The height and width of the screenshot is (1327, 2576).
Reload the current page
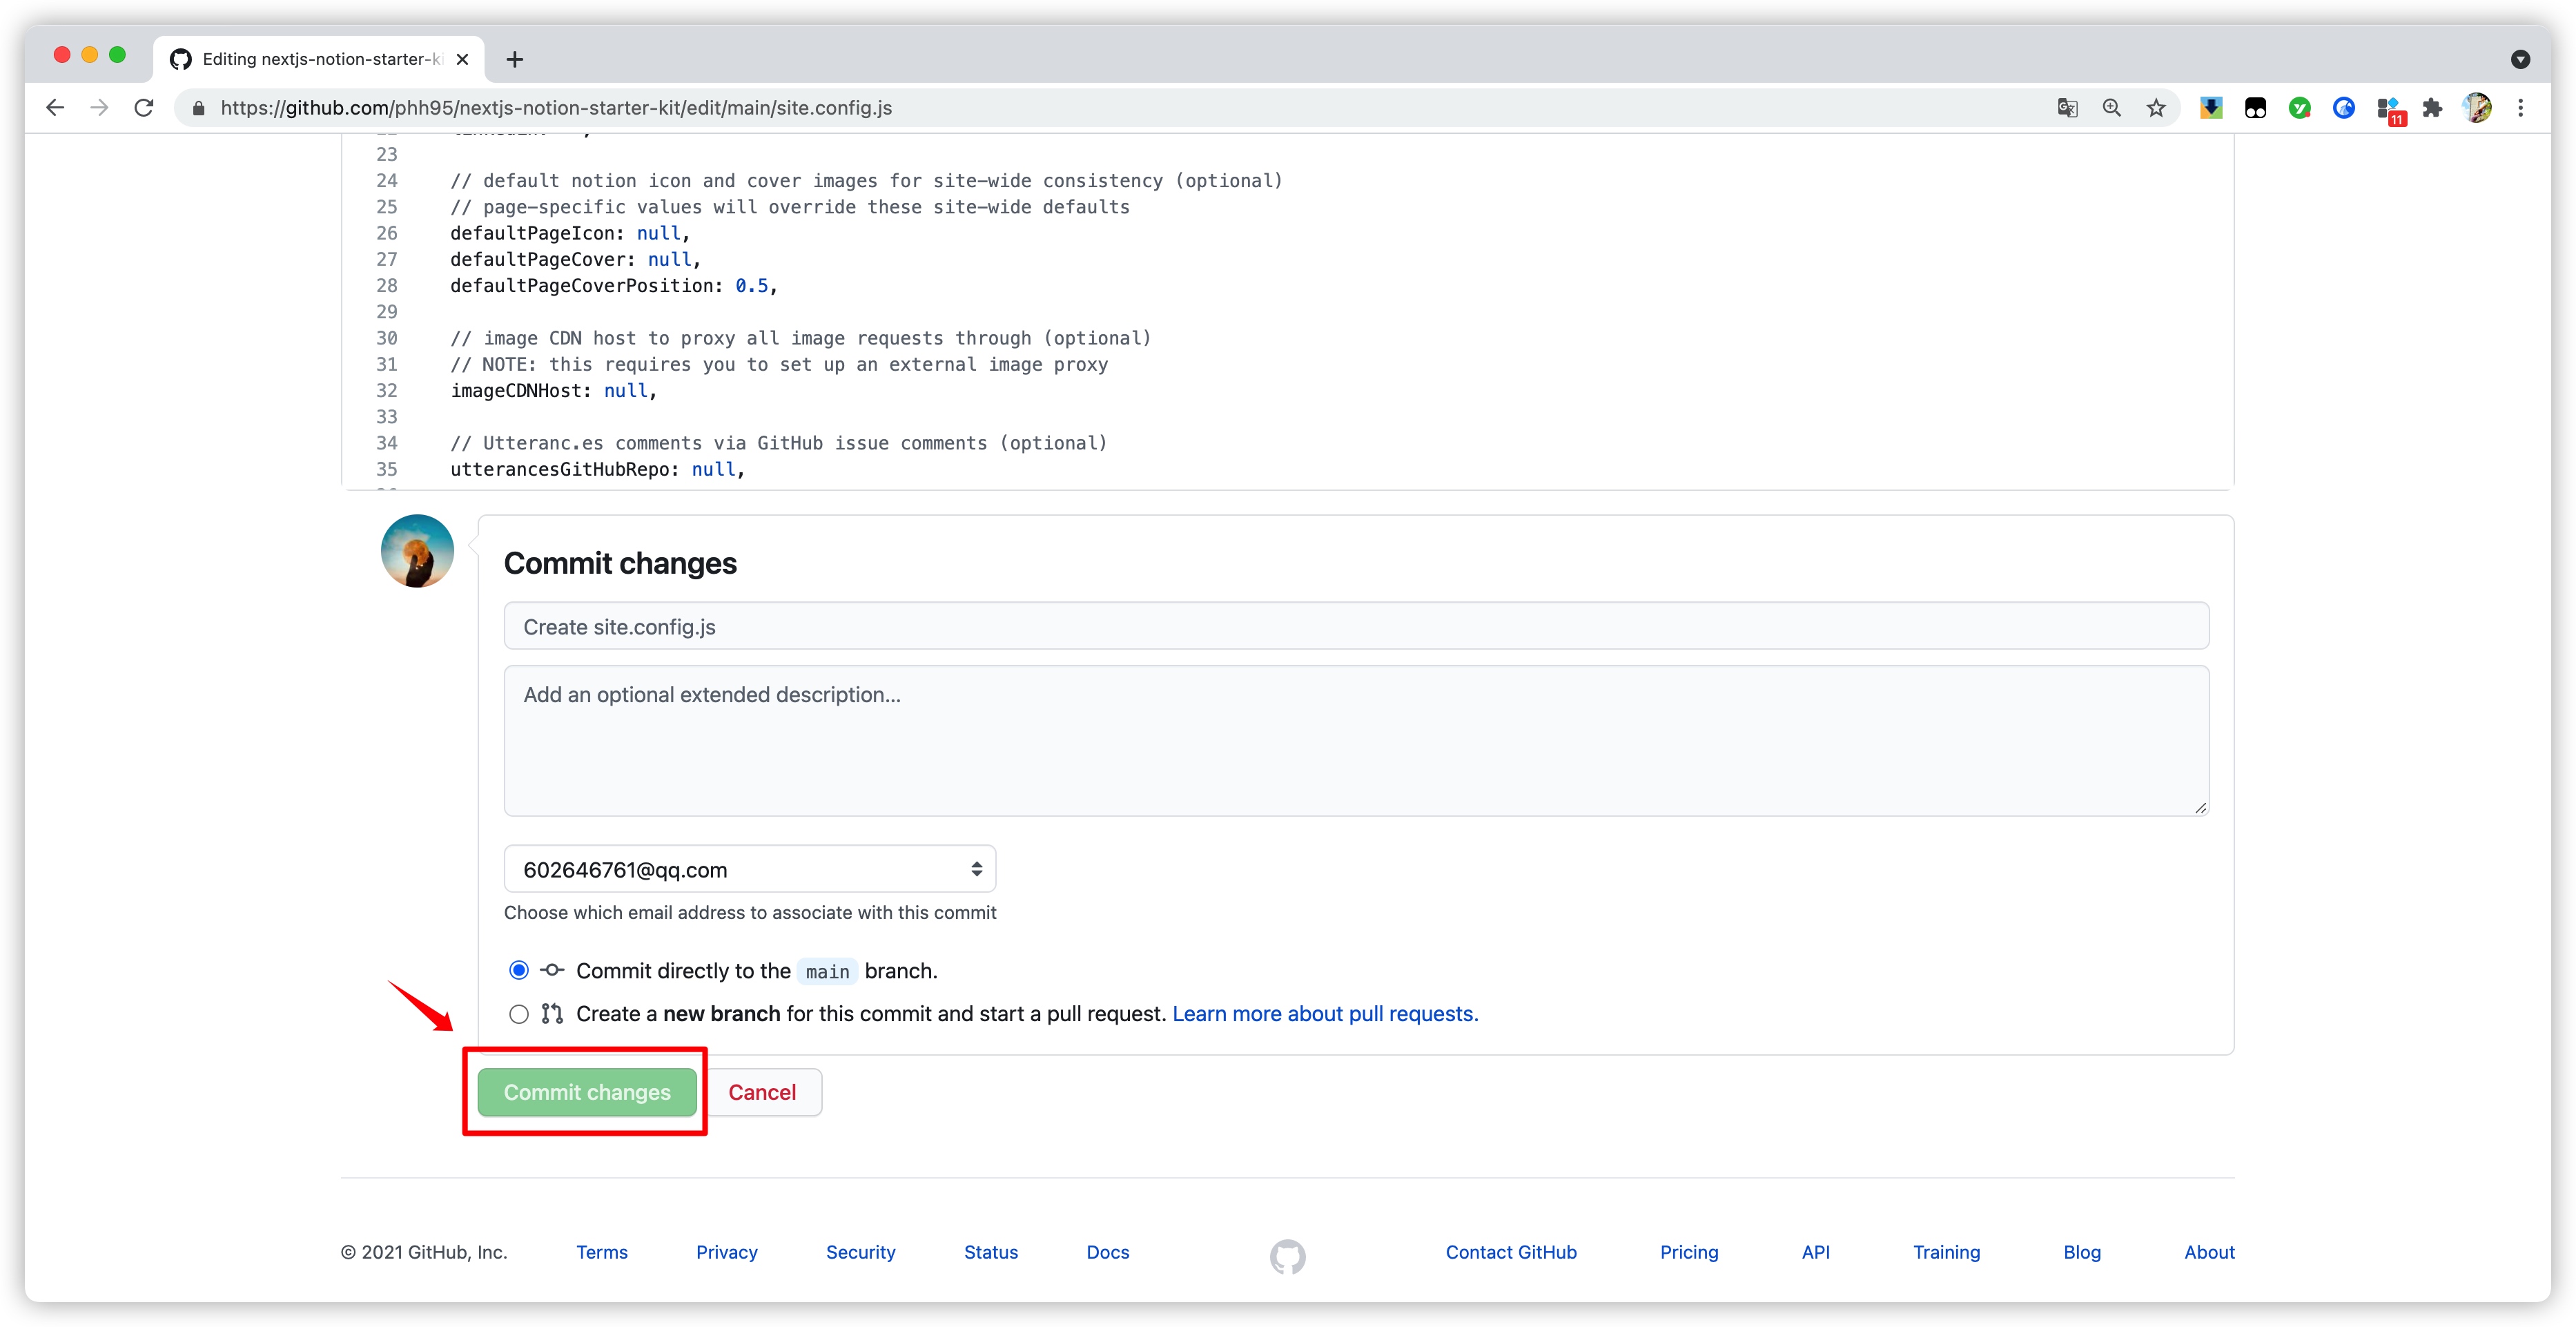(x=144, y=108)
